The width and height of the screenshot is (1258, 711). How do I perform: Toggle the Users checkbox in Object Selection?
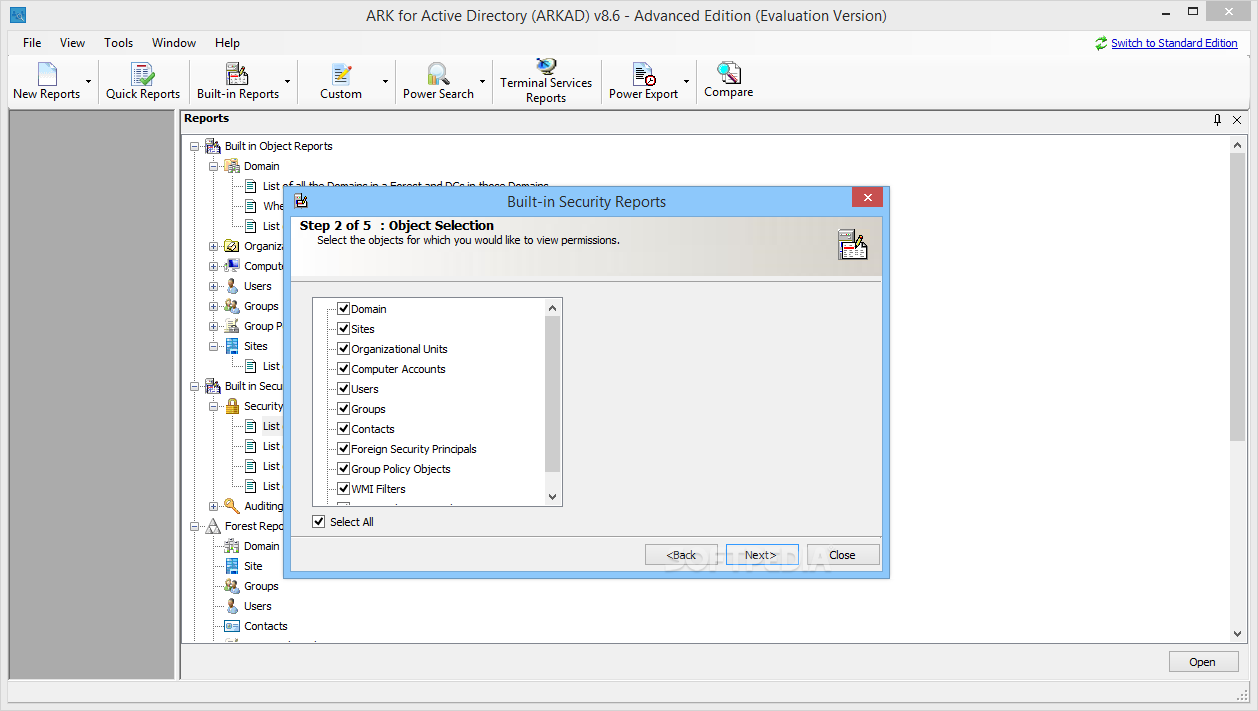click(x=344, y=389)
